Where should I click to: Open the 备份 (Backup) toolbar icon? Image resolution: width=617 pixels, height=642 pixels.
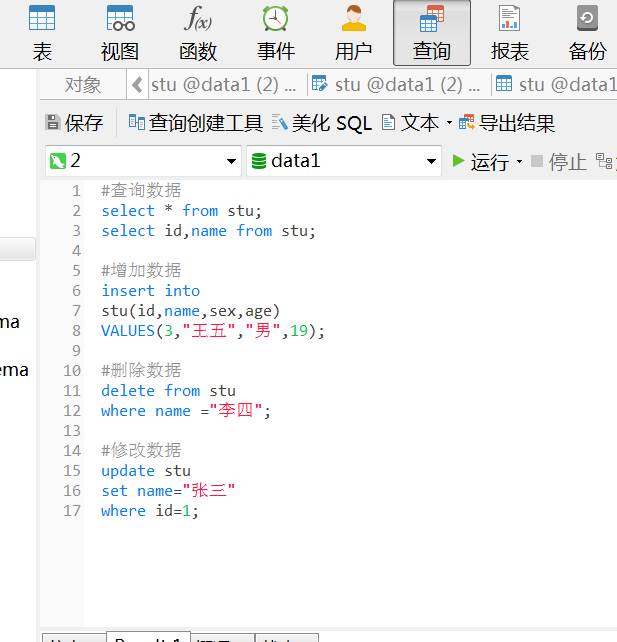click(x=588, y=34)
